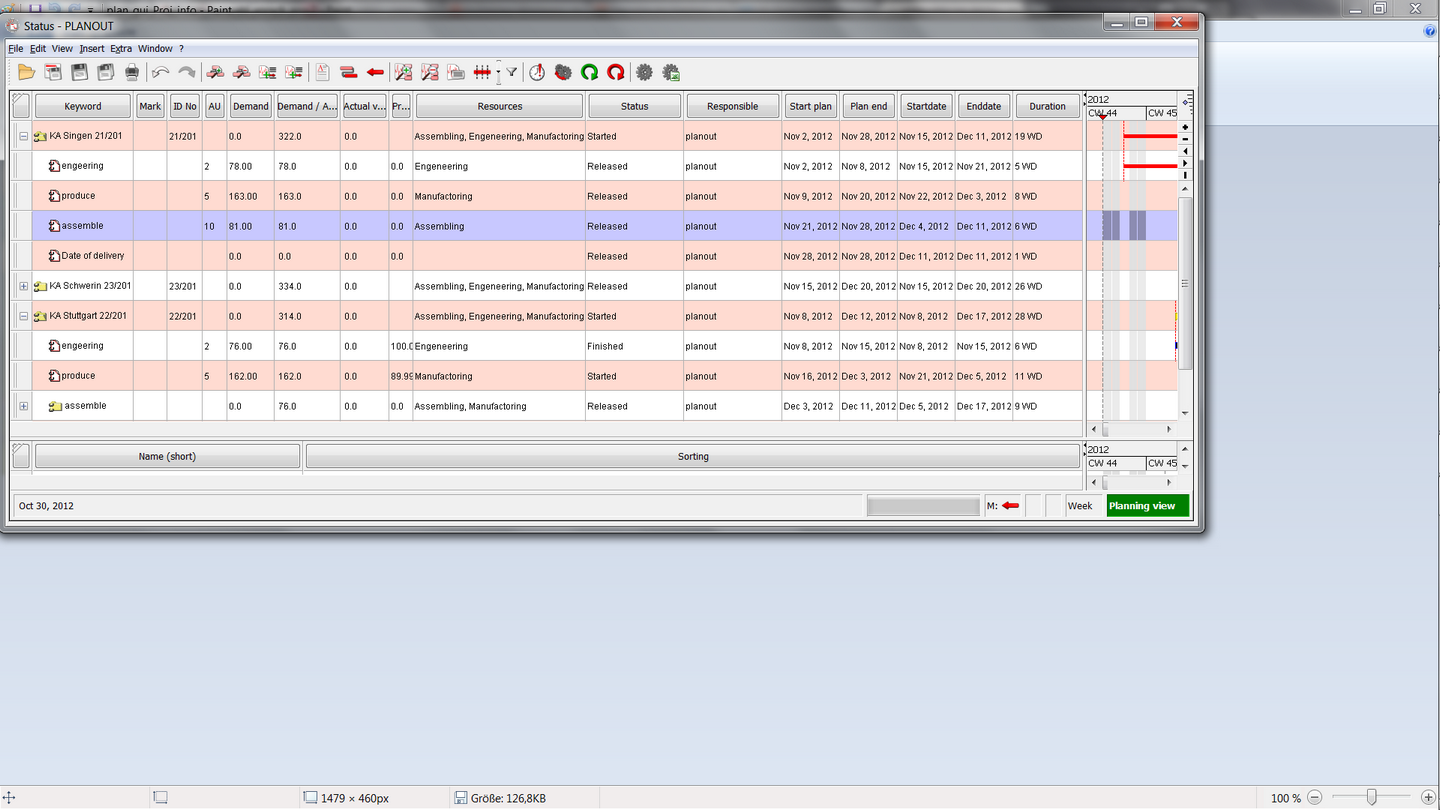Click the Gantt horizontal scrollbar right arrow
The width and height of the screenshot is (1440, 810).
pyautogui.click(x=1168, y=429)
